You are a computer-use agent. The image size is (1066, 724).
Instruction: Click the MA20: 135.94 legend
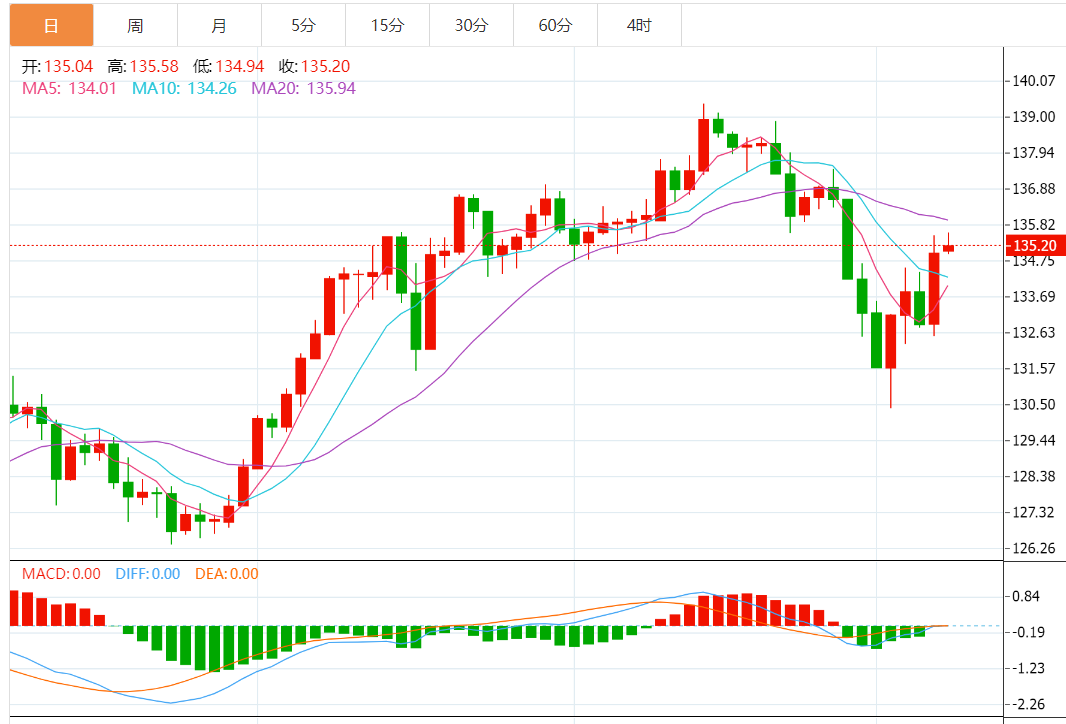click(x=303, y=88)
